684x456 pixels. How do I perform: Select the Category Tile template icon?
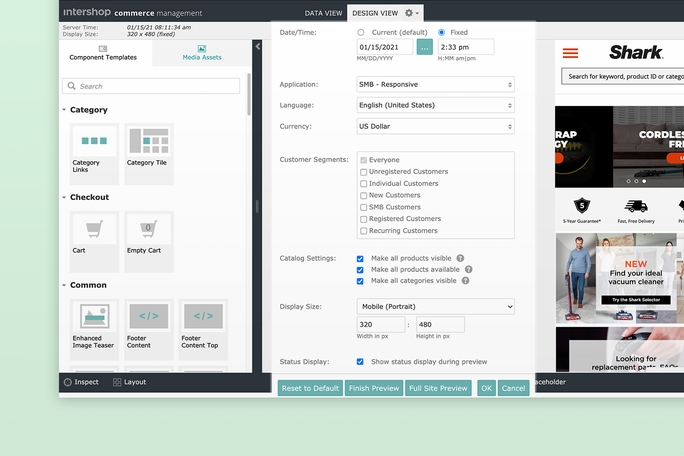click(x=149, y=141)
